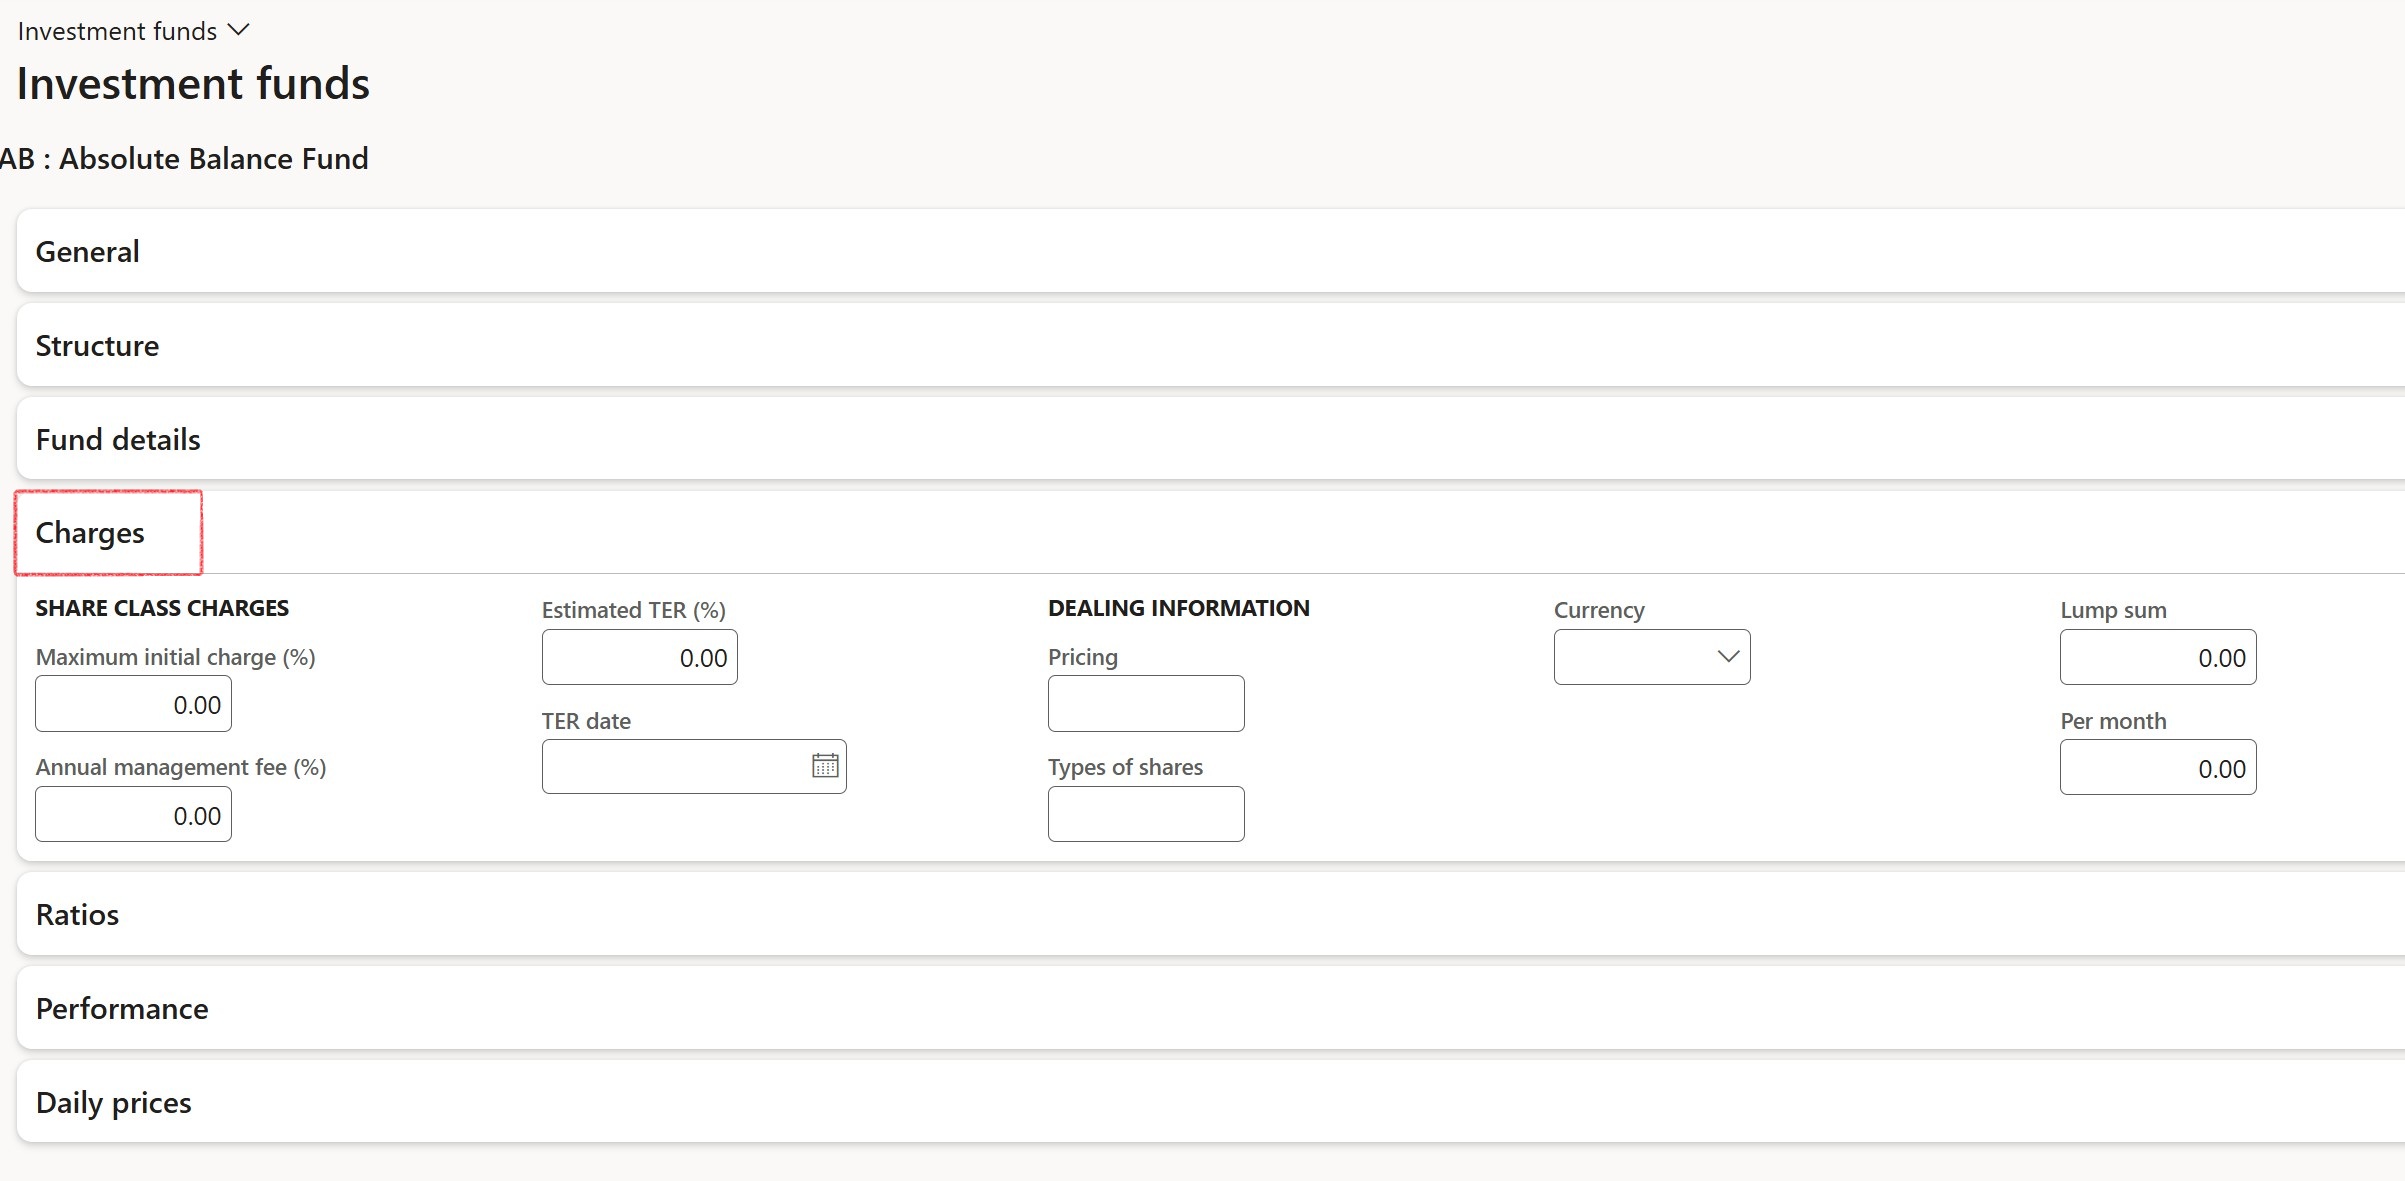Expand the Performance section
This screenshot has width=2405, height=1181.
1210,1008
